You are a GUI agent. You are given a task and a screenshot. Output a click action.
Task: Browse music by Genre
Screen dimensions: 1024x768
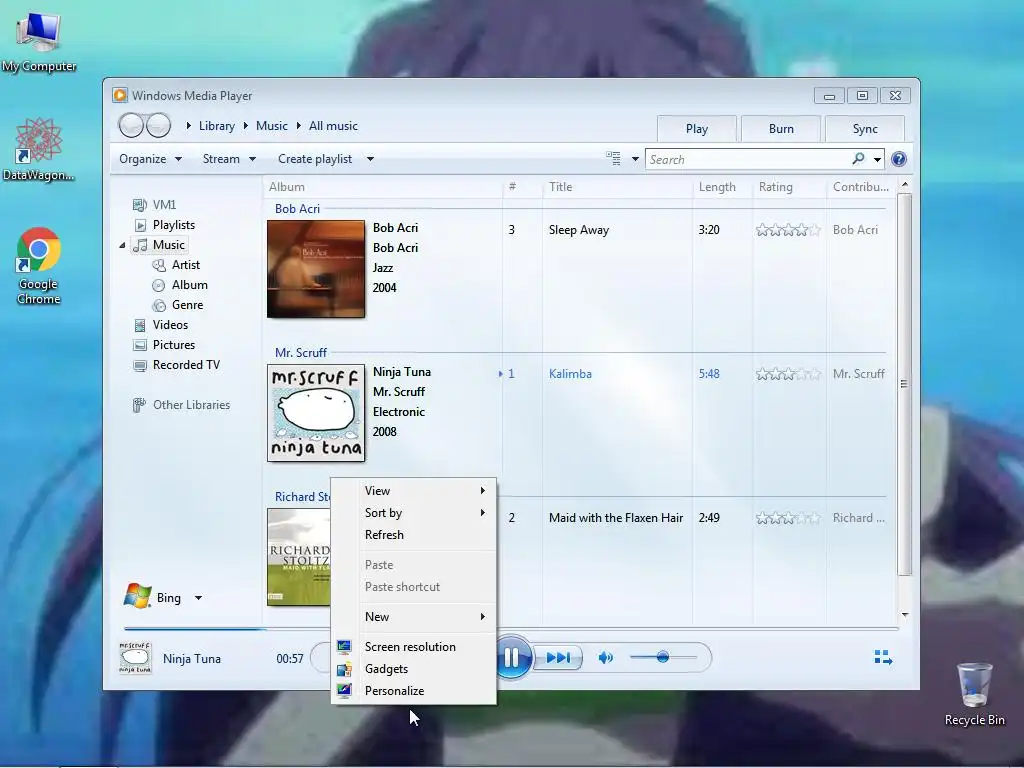point(178,305)
